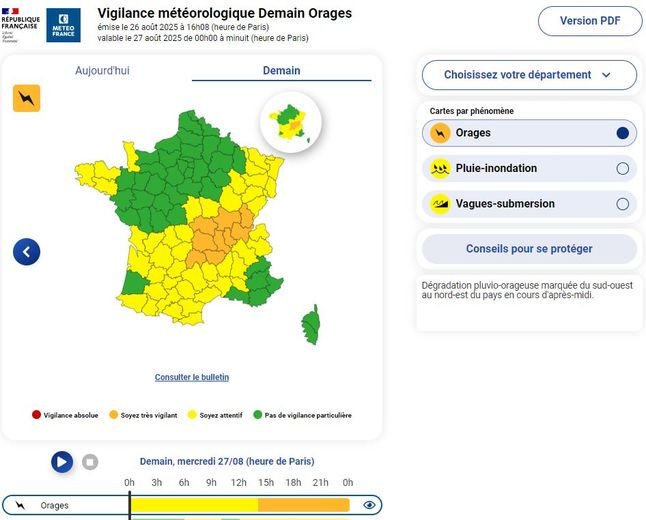The width and height of the screenshot is (646, 520).
Task: Click the previous arrow left of the map
Action: (27, 252)
